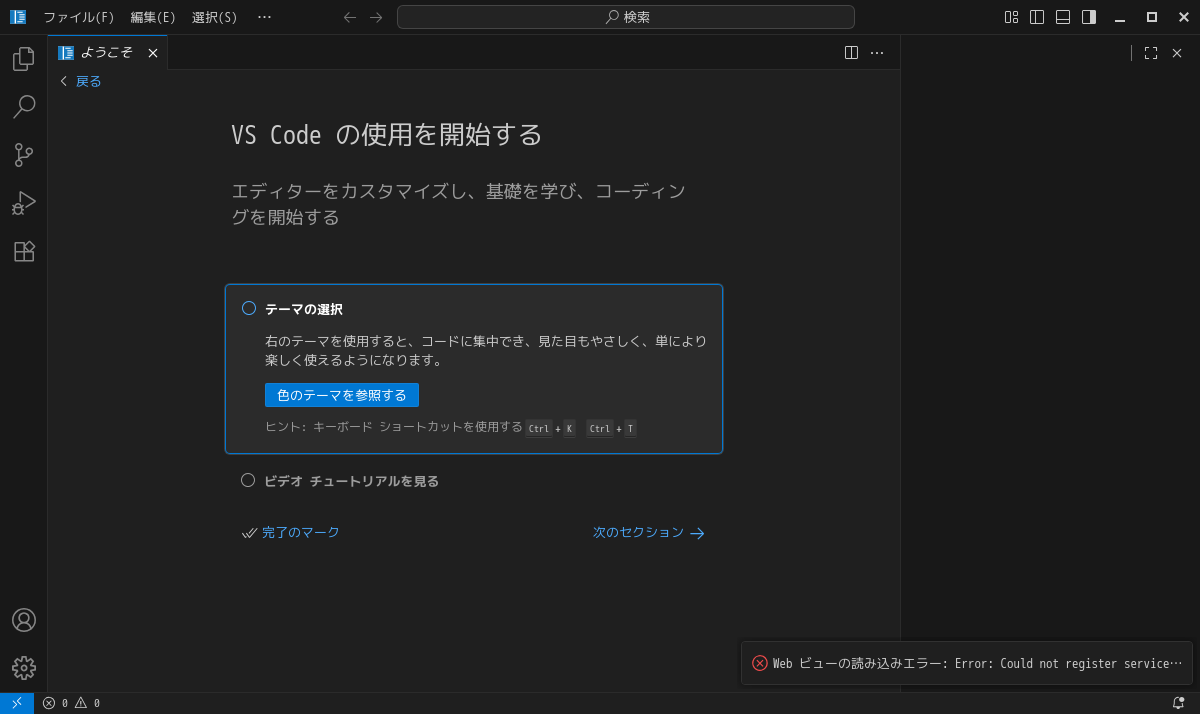Open the 選択(S) menu
The image size is (1200, 714).
tap(215, 17)
